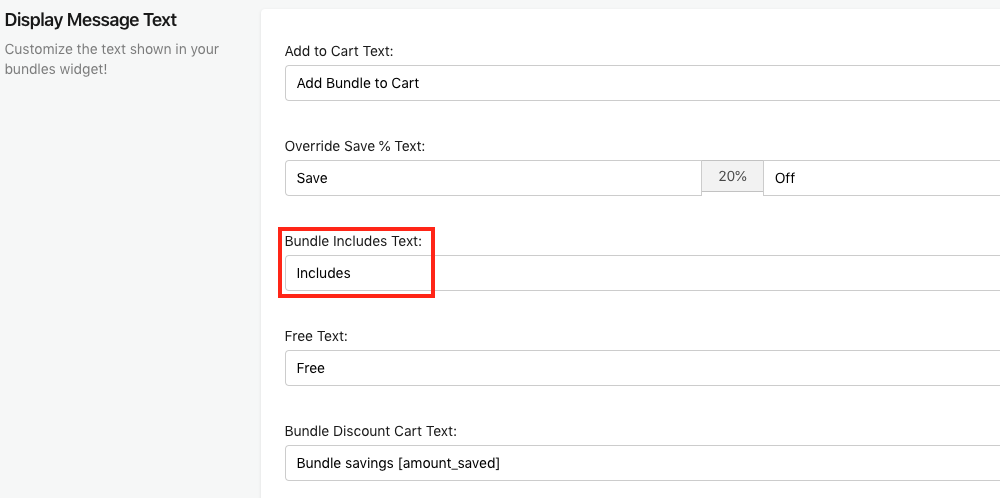Focus the Save prefix text field
The image size is (1000, 498).
pyautogui.click(x=493, y=178)
